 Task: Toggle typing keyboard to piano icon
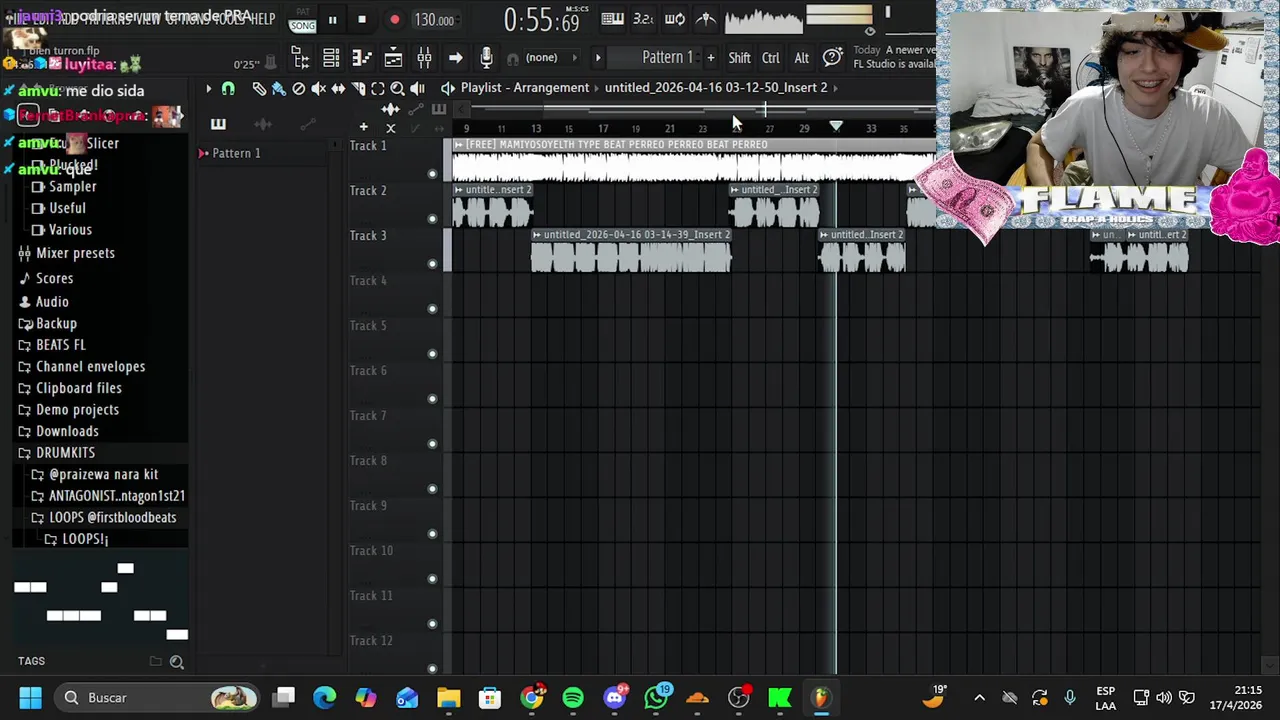pyautogui.click(x=613, y=19)
